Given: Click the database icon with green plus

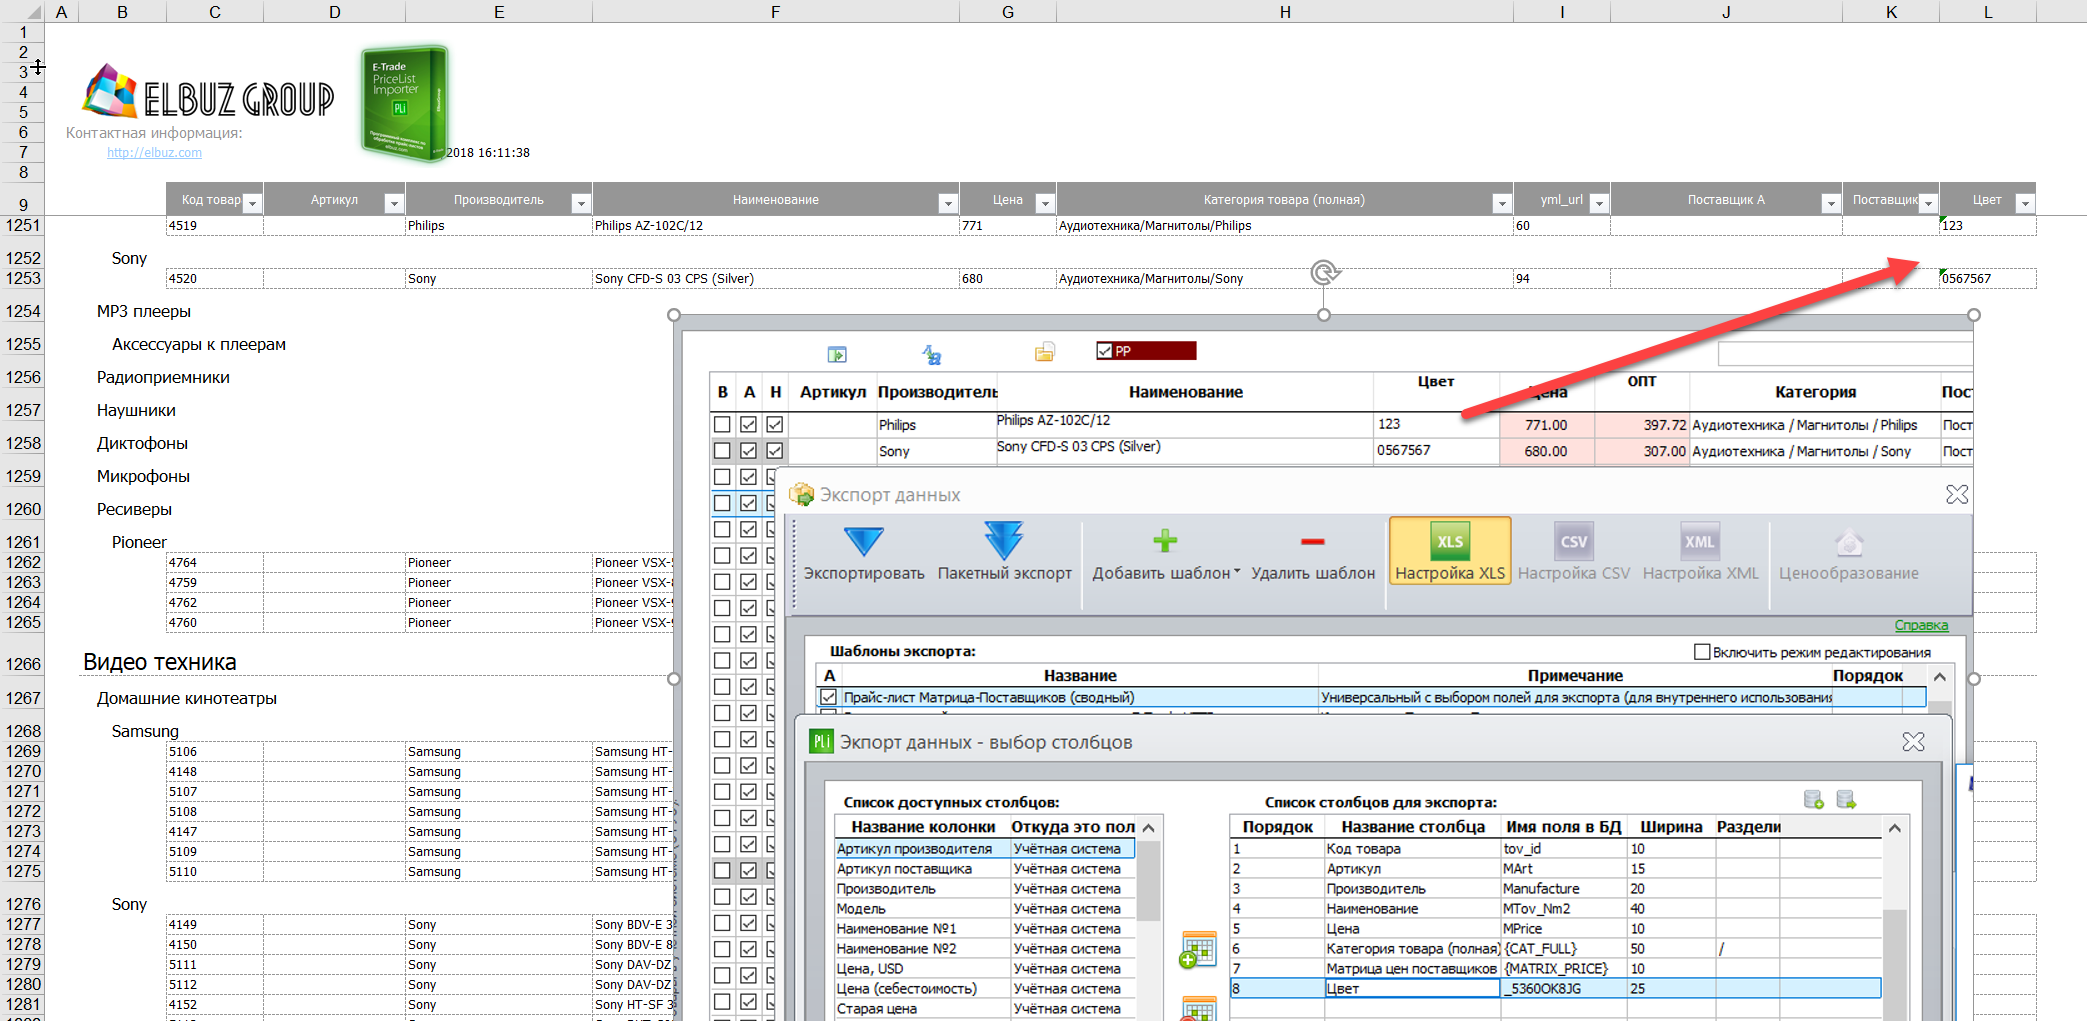Looking at the screenshot, I should pyautogui.click(x=1813, y=799).
